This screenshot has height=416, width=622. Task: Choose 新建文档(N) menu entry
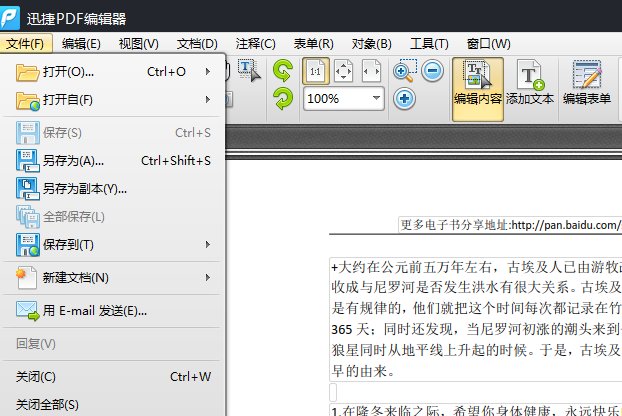pos(113,278)
